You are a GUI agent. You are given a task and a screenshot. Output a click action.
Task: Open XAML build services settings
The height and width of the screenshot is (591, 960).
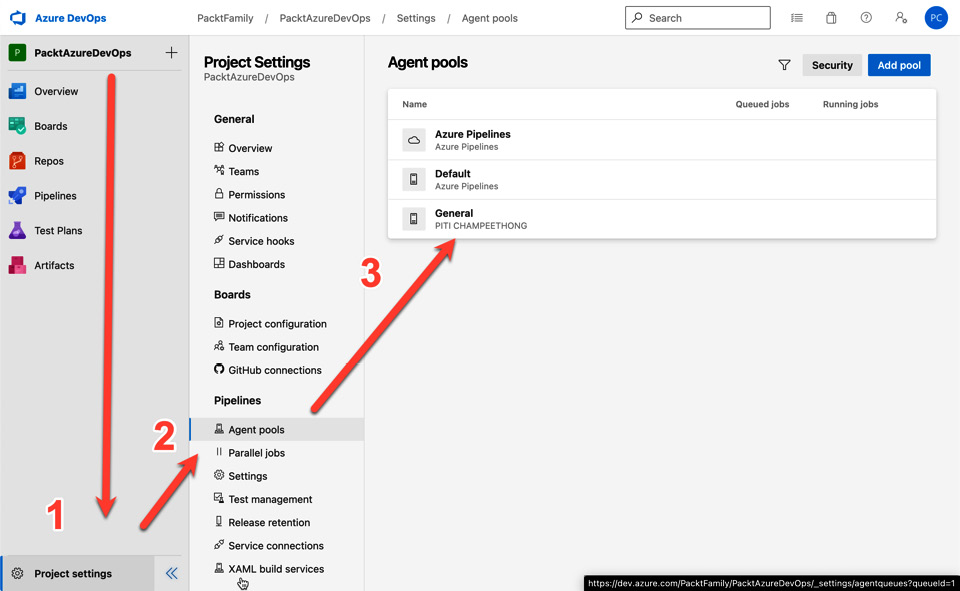tap(277, 570)
